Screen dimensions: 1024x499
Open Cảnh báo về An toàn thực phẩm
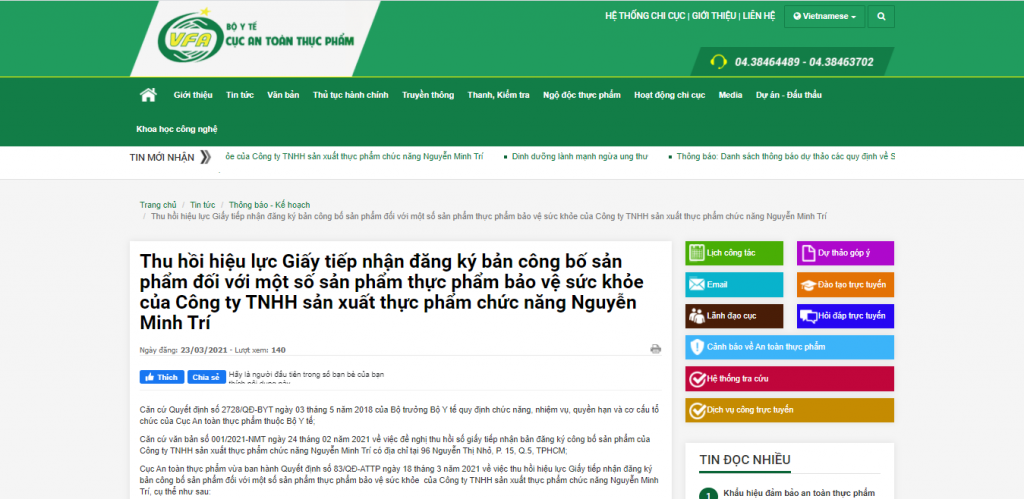click(790, 347)
